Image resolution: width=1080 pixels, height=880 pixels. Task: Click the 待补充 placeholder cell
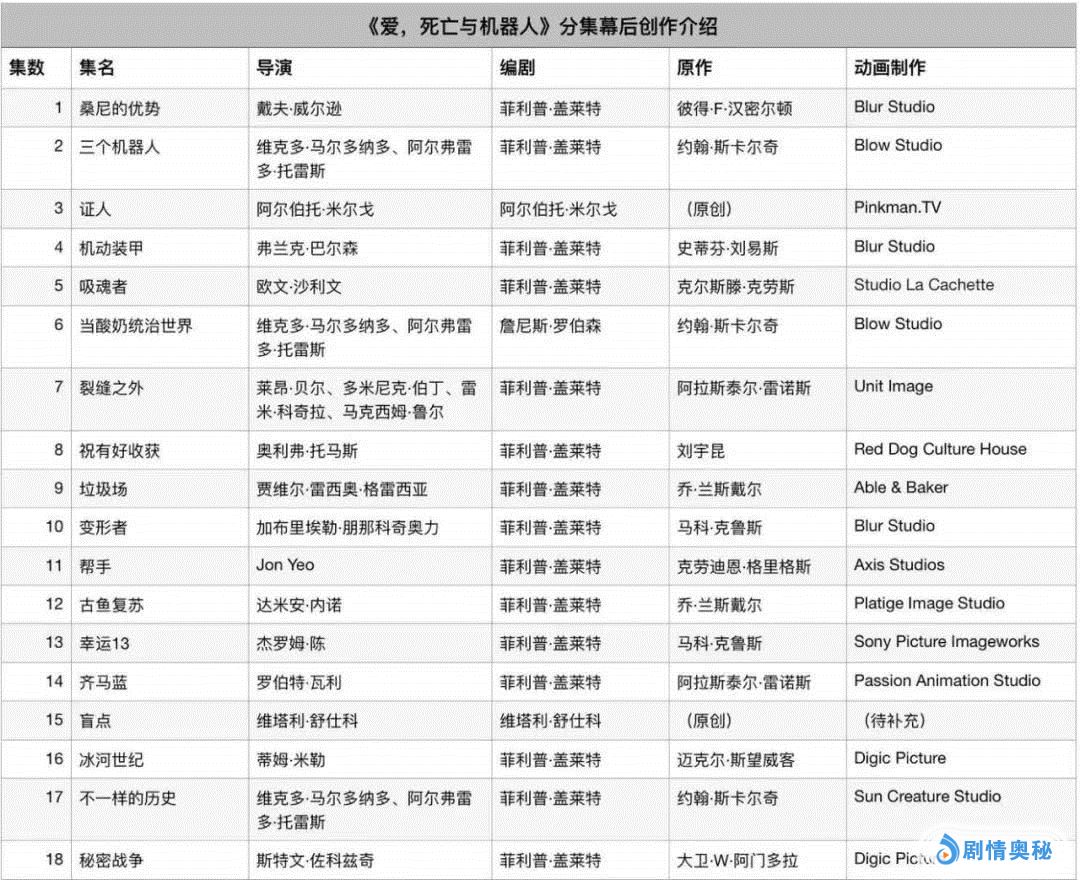tap(894, 720)
